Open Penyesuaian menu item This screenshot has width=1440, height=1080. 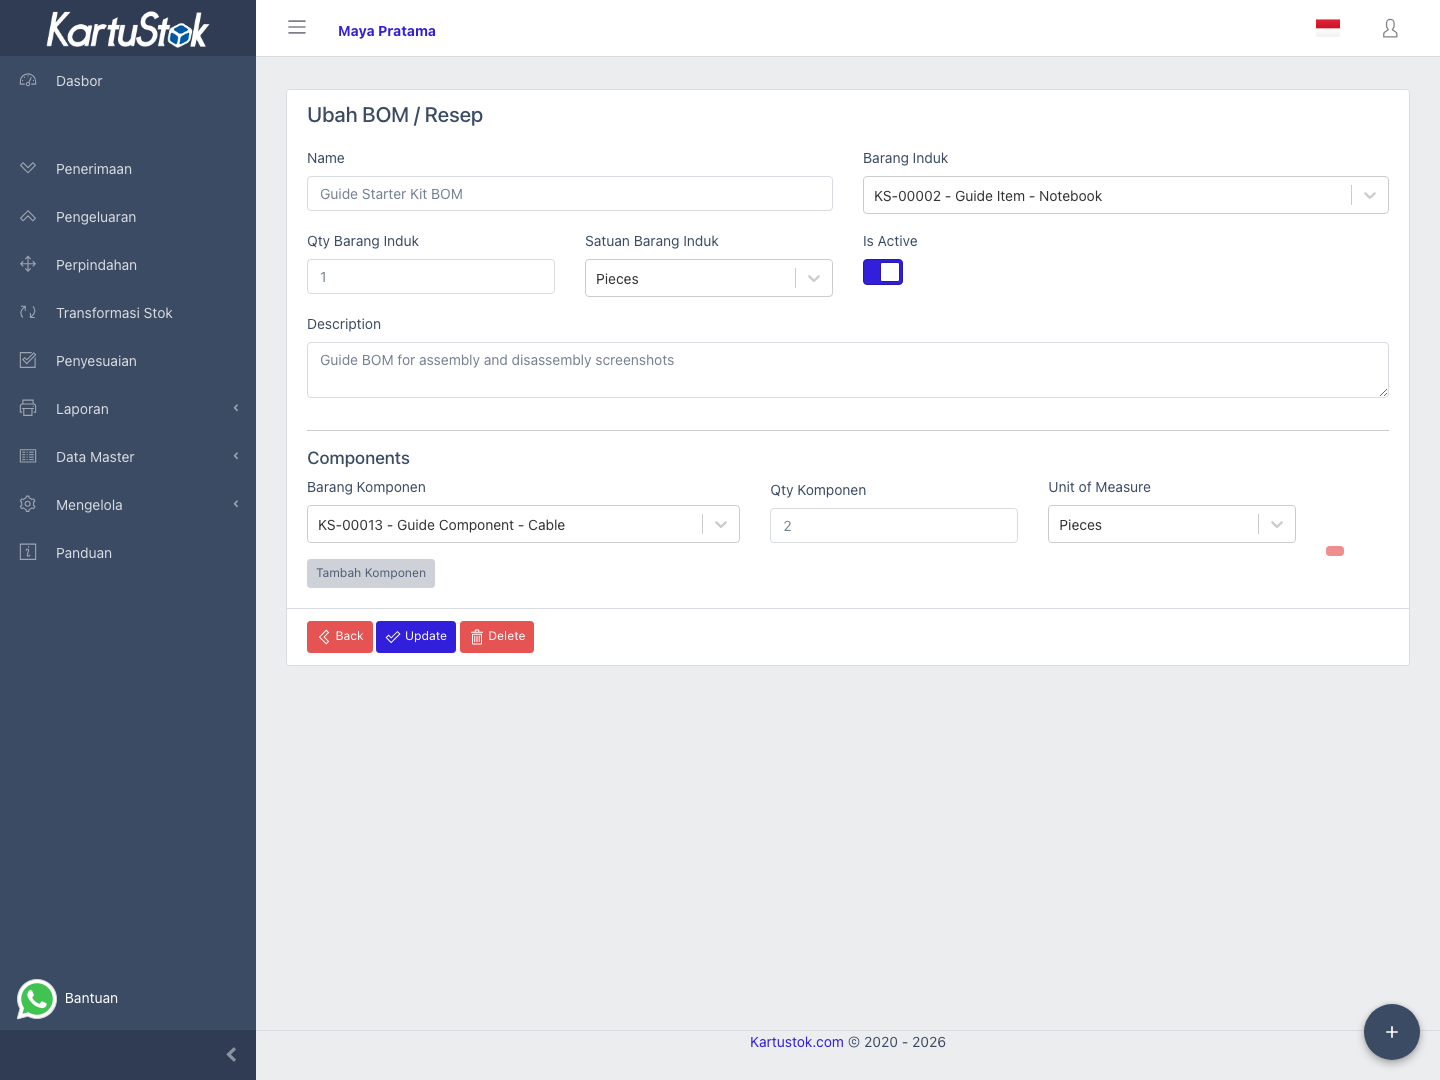pyautogui.click(x=128, y=361)
